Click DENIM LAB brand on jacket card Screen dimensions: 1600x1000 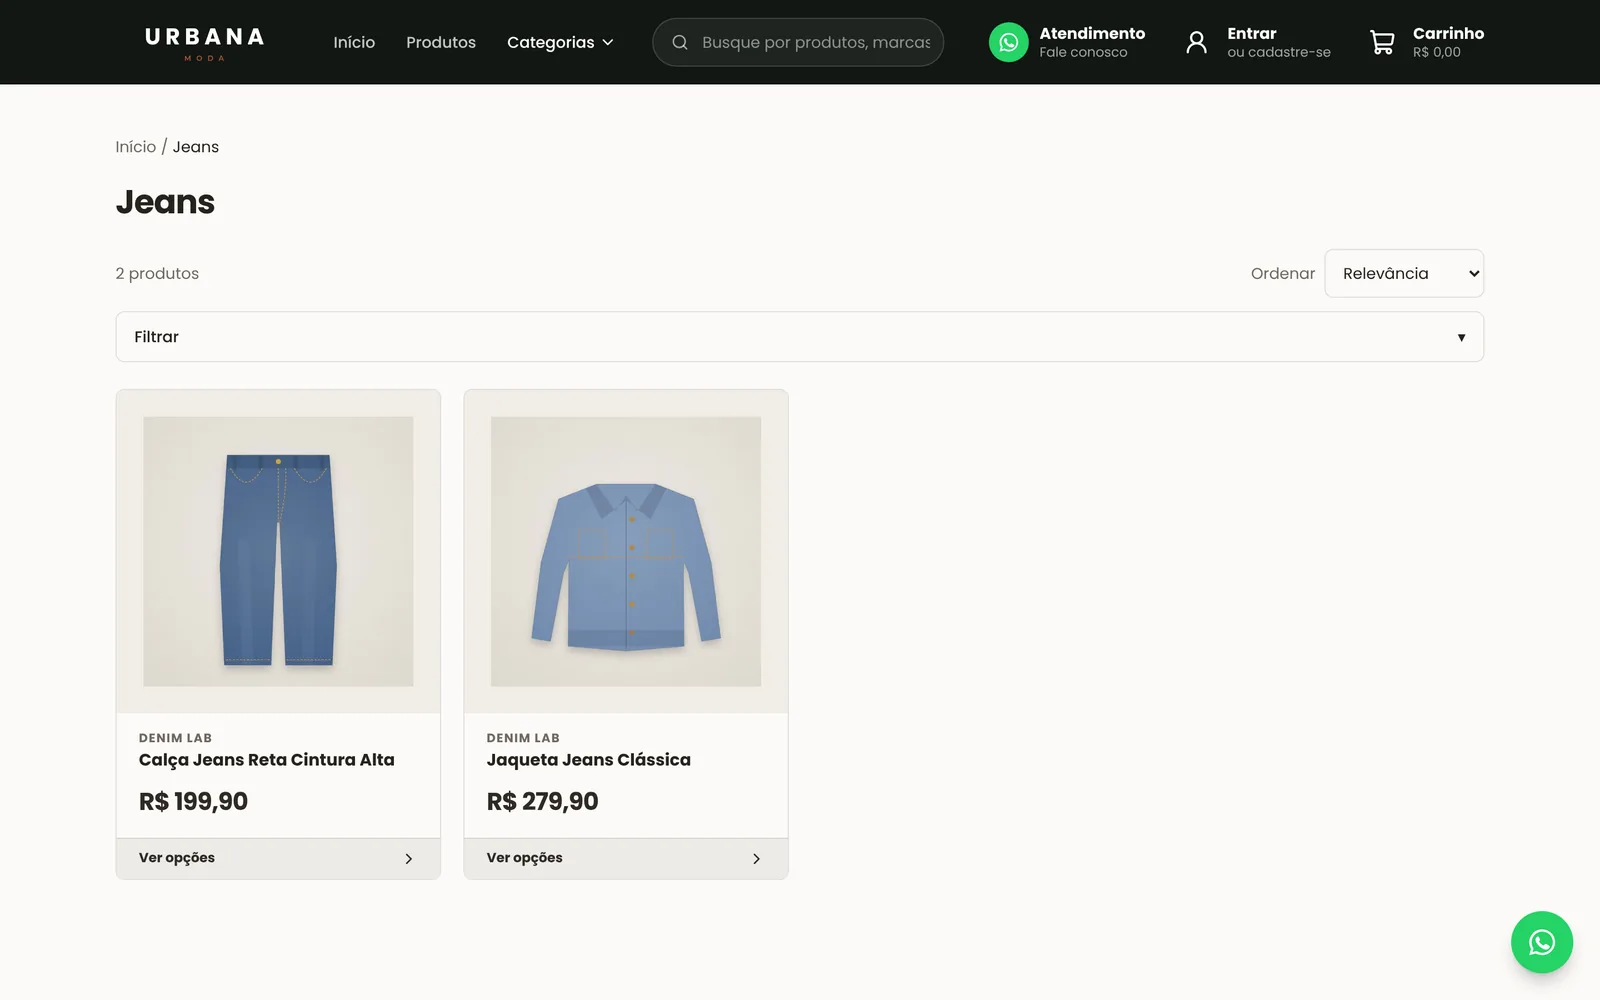[523, 738]
